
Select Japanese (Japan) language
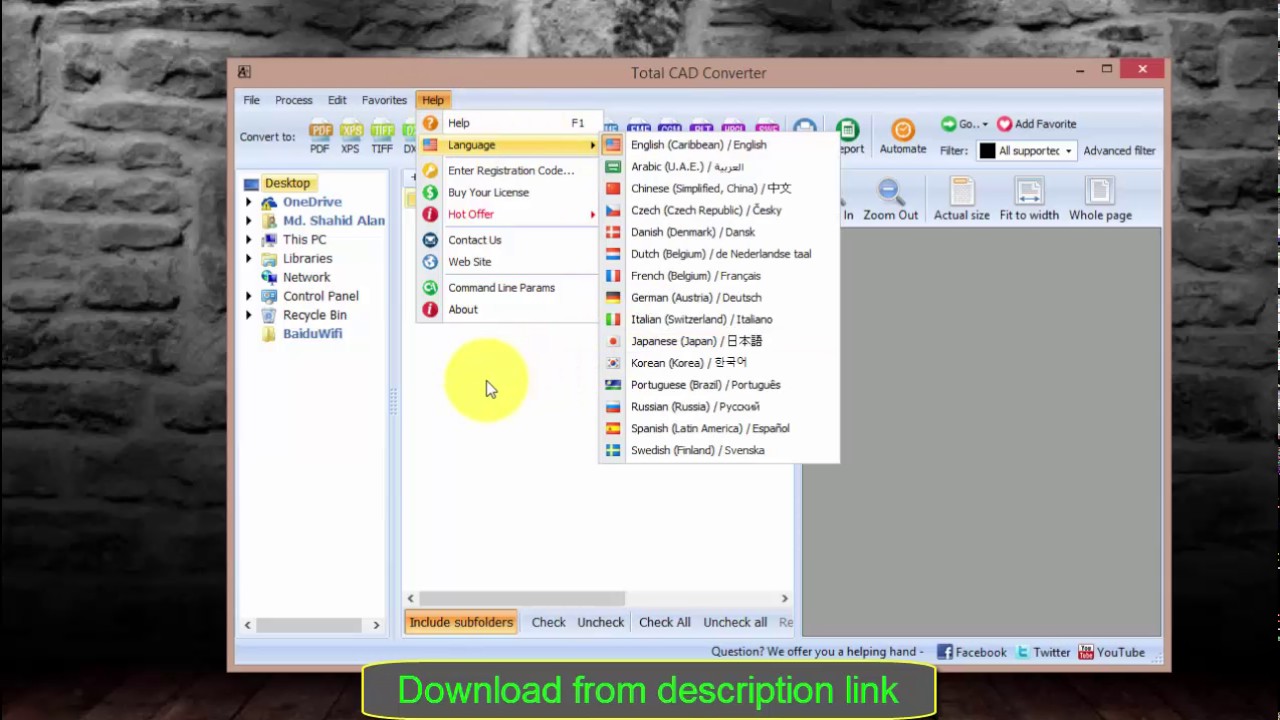pyautogui.click(x=718, y=341)
